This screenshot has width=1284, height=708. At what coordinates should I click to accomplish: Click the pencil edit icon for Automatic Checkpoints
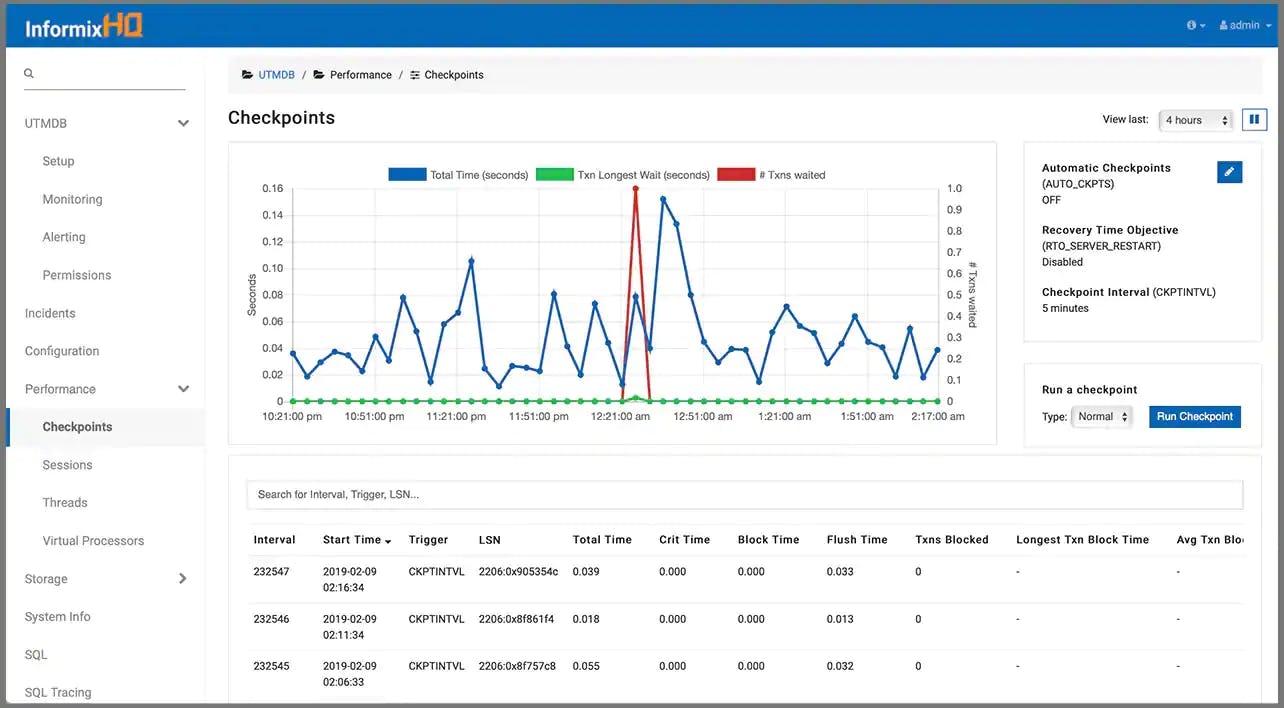(x=1229, y=171)
